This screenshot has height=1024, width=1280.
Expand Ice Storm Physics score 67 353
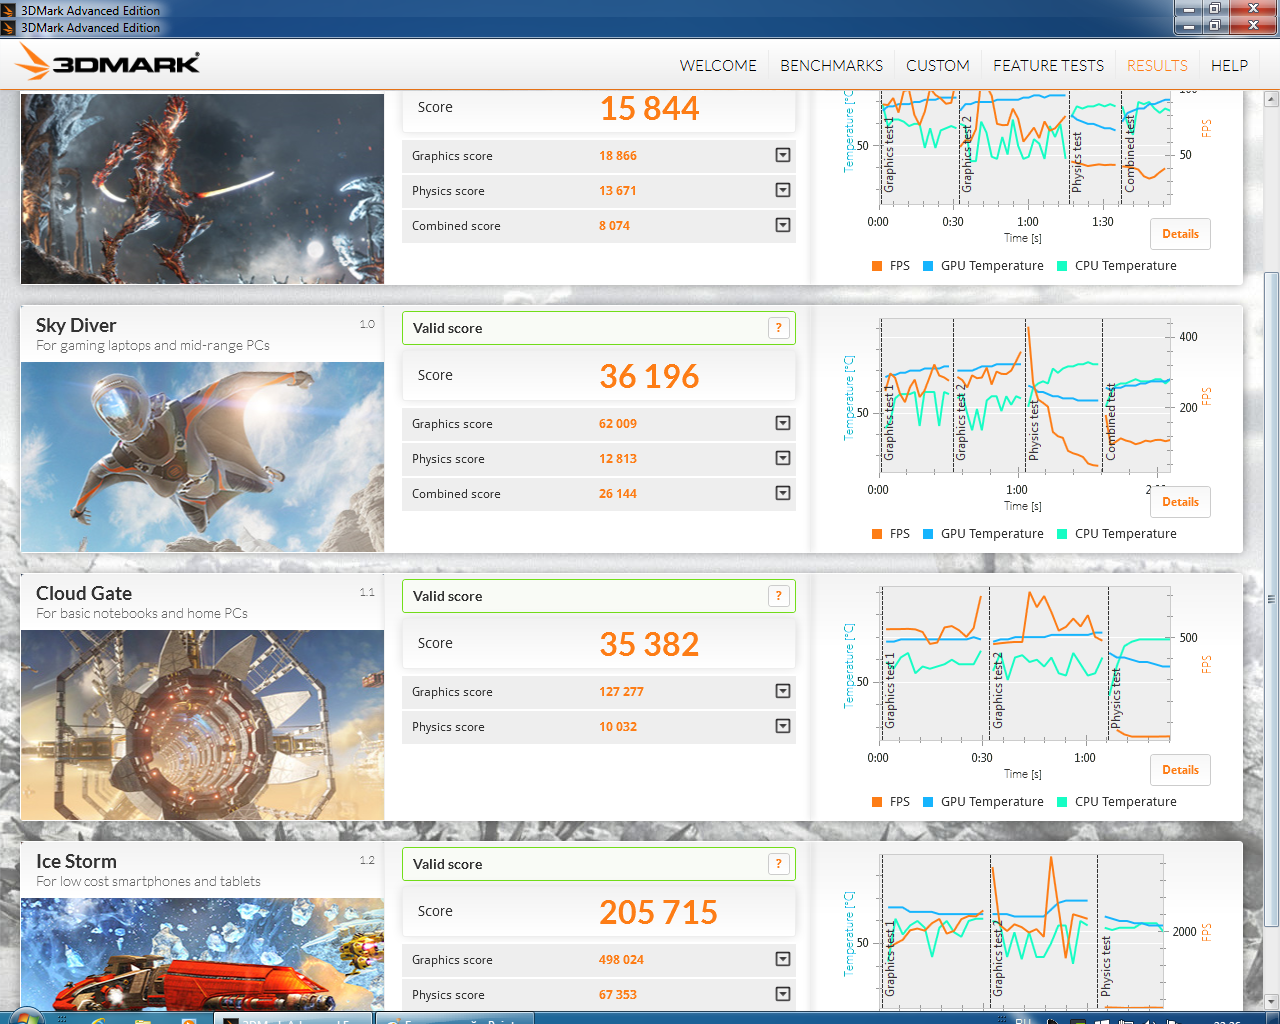(783, 994)
